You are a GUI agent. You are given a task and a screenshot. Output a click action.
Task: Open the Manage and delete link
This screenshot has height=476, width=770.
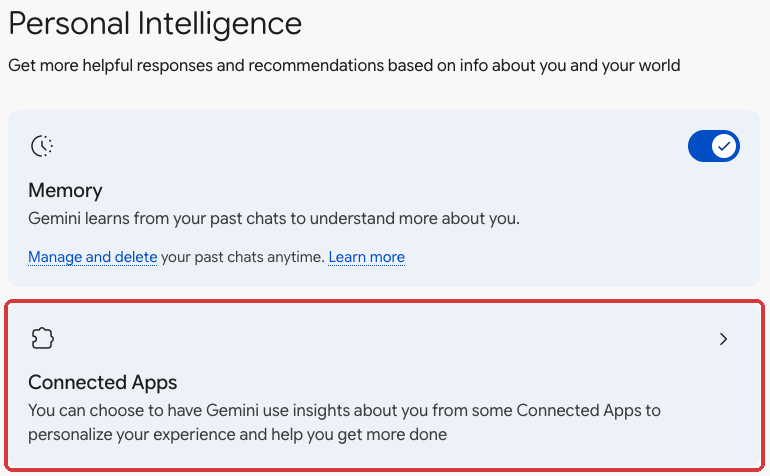click(92, 257)
